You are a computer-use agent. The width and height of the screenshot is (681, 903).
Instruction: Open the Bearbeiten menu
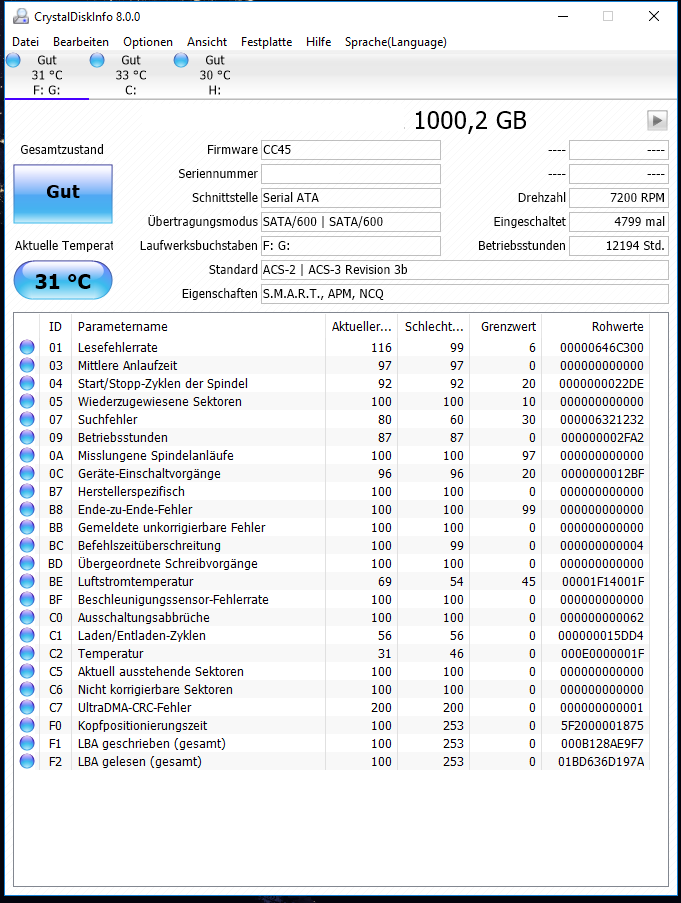[x=81, y=42]
